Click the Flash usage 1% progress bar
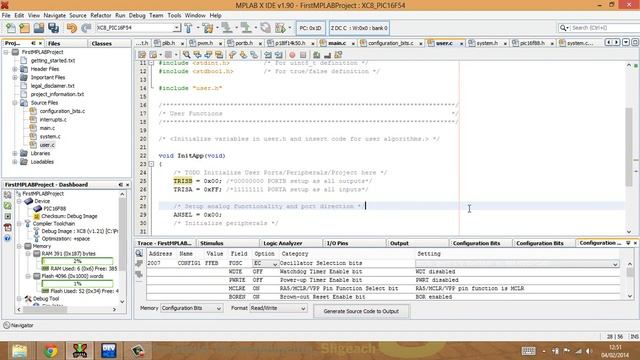Screen dimensions: 640x360 pos(78,284)
